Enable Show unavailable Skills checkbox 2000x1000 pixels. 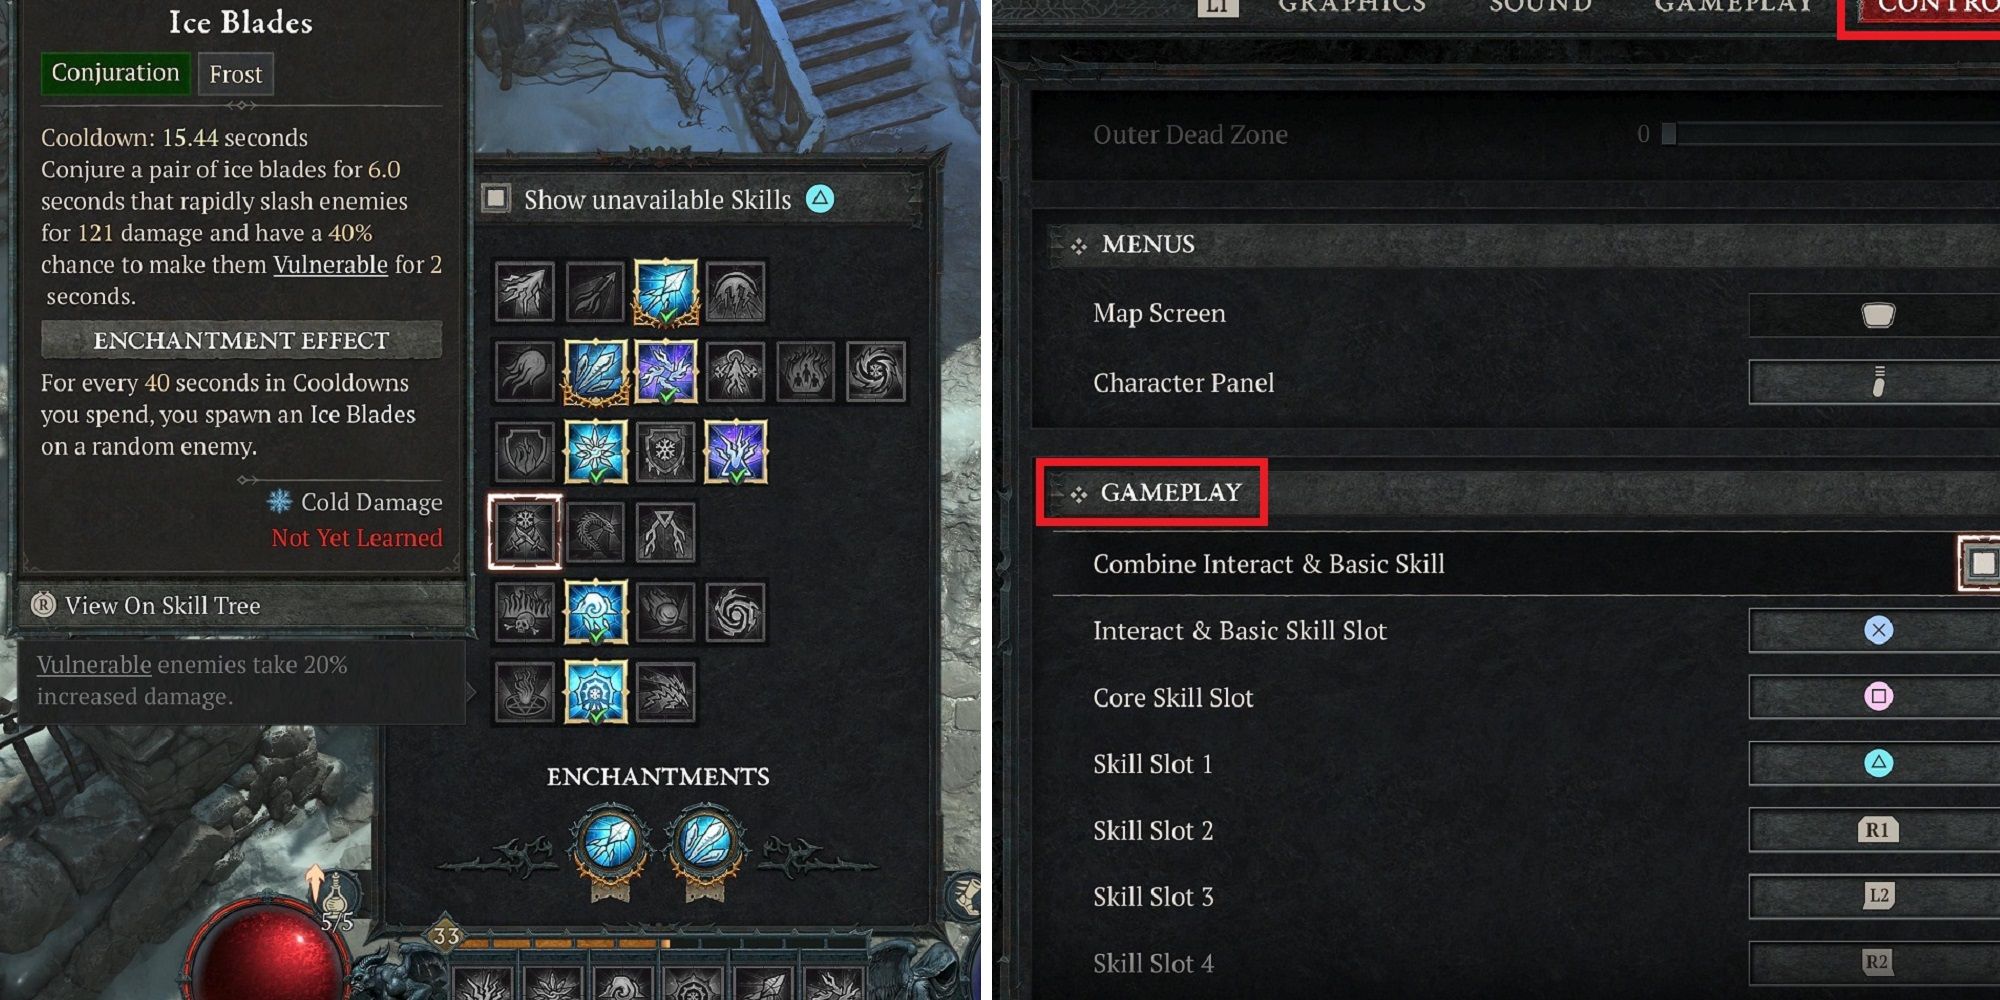[497, 198]
